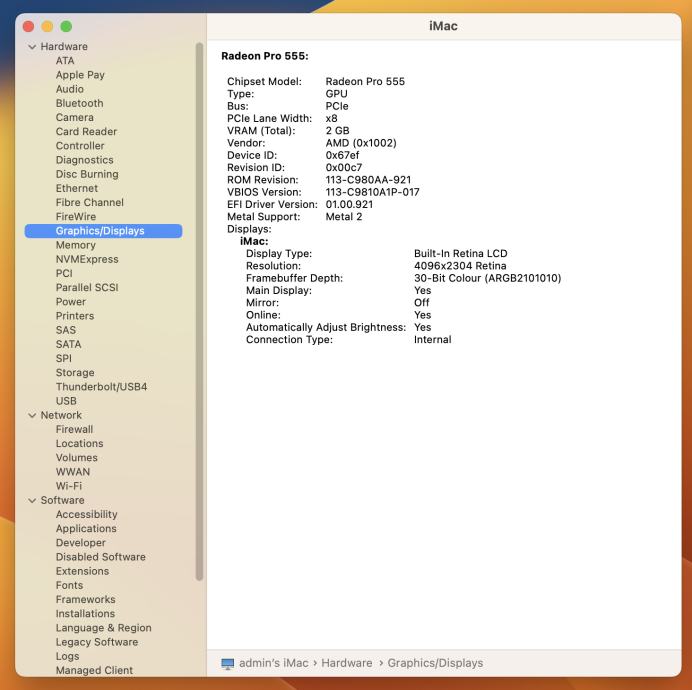
Task: Select NVMExpress in sidebar
Action: (87, 259)
